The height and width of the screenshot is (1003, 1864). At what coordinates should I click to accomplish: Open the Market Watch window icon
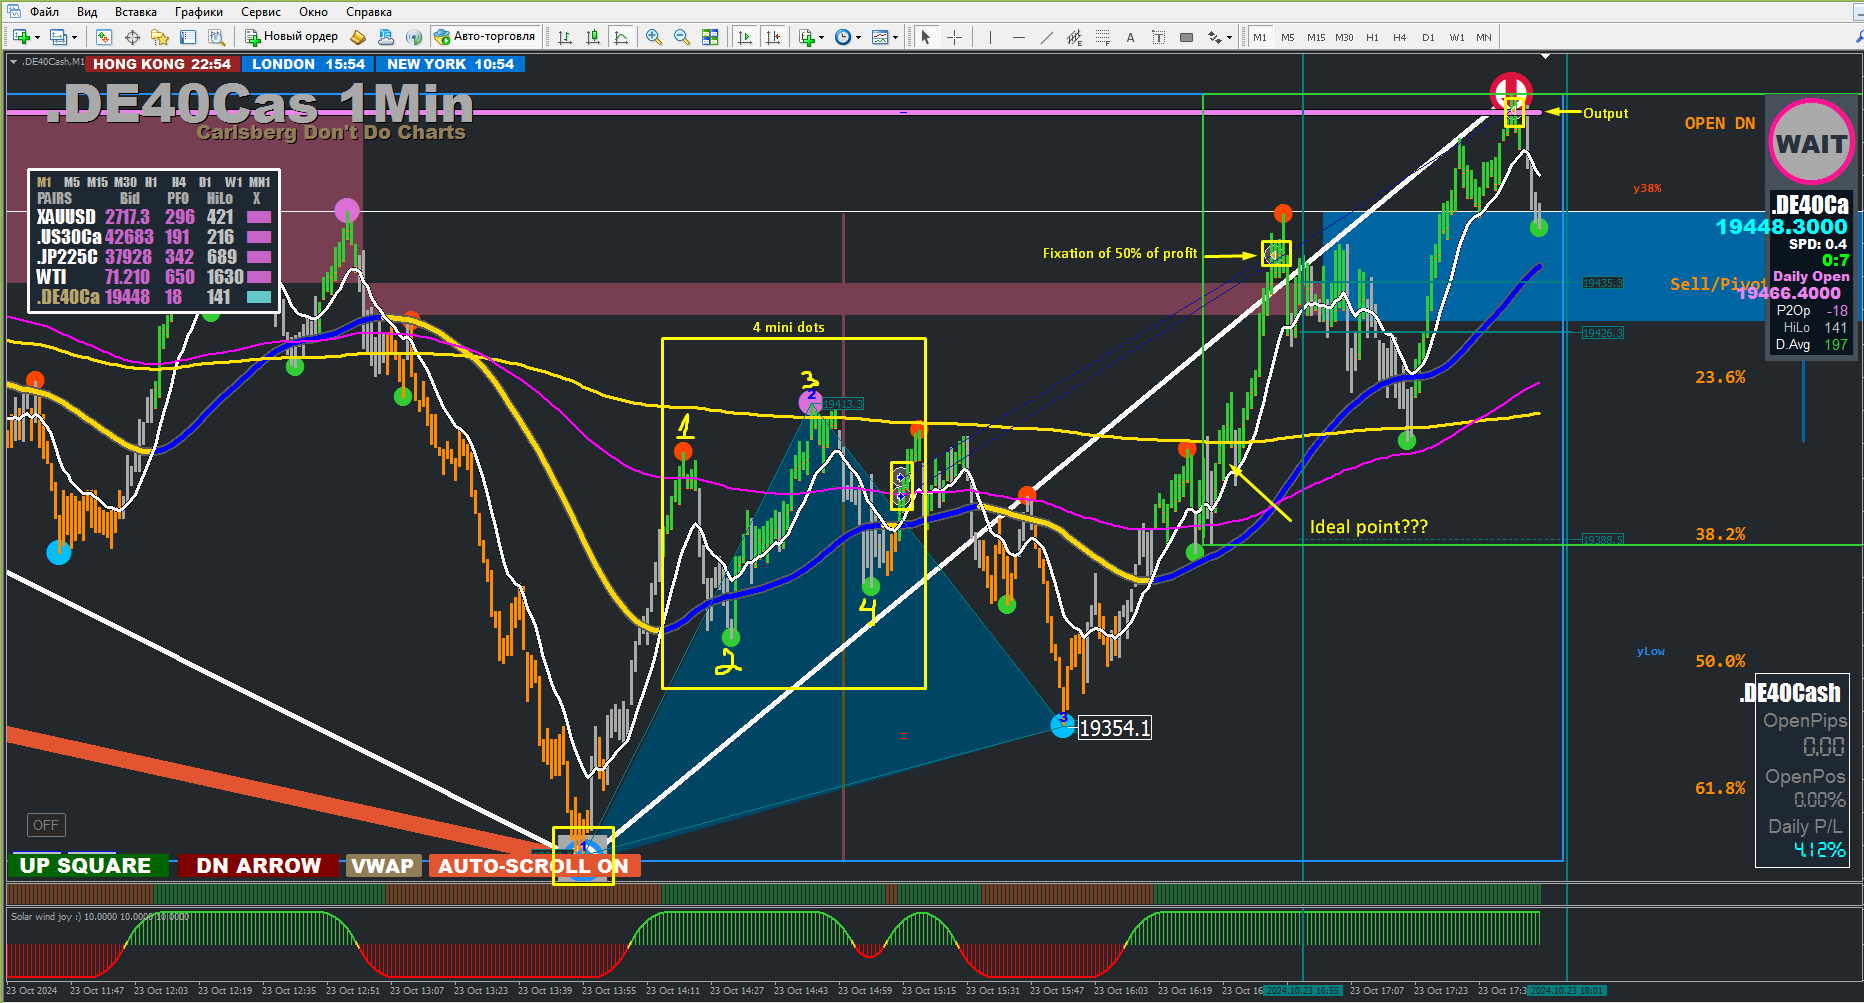pos(104,37)
